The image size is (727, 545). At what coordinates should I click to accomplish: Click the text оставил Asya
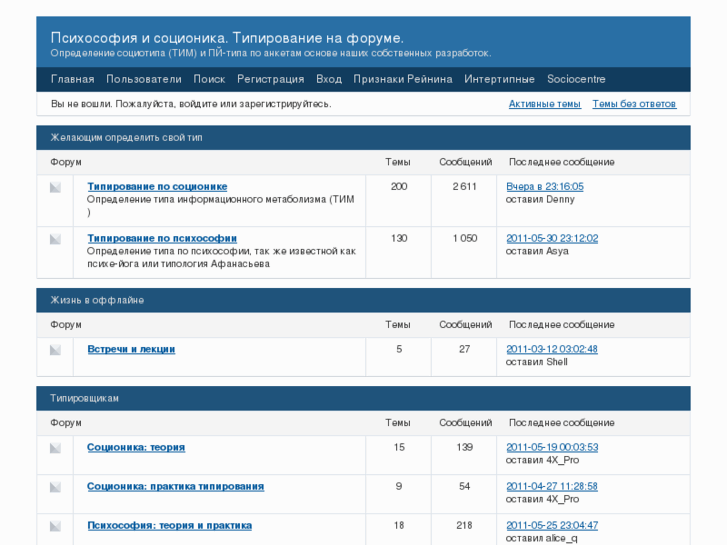(x=537, y=251)
